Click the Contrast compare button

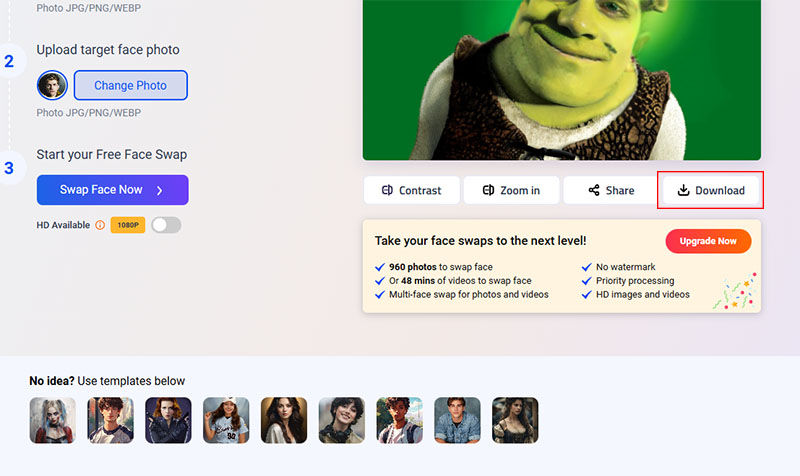pyautogui.click(x=412, y=190)
